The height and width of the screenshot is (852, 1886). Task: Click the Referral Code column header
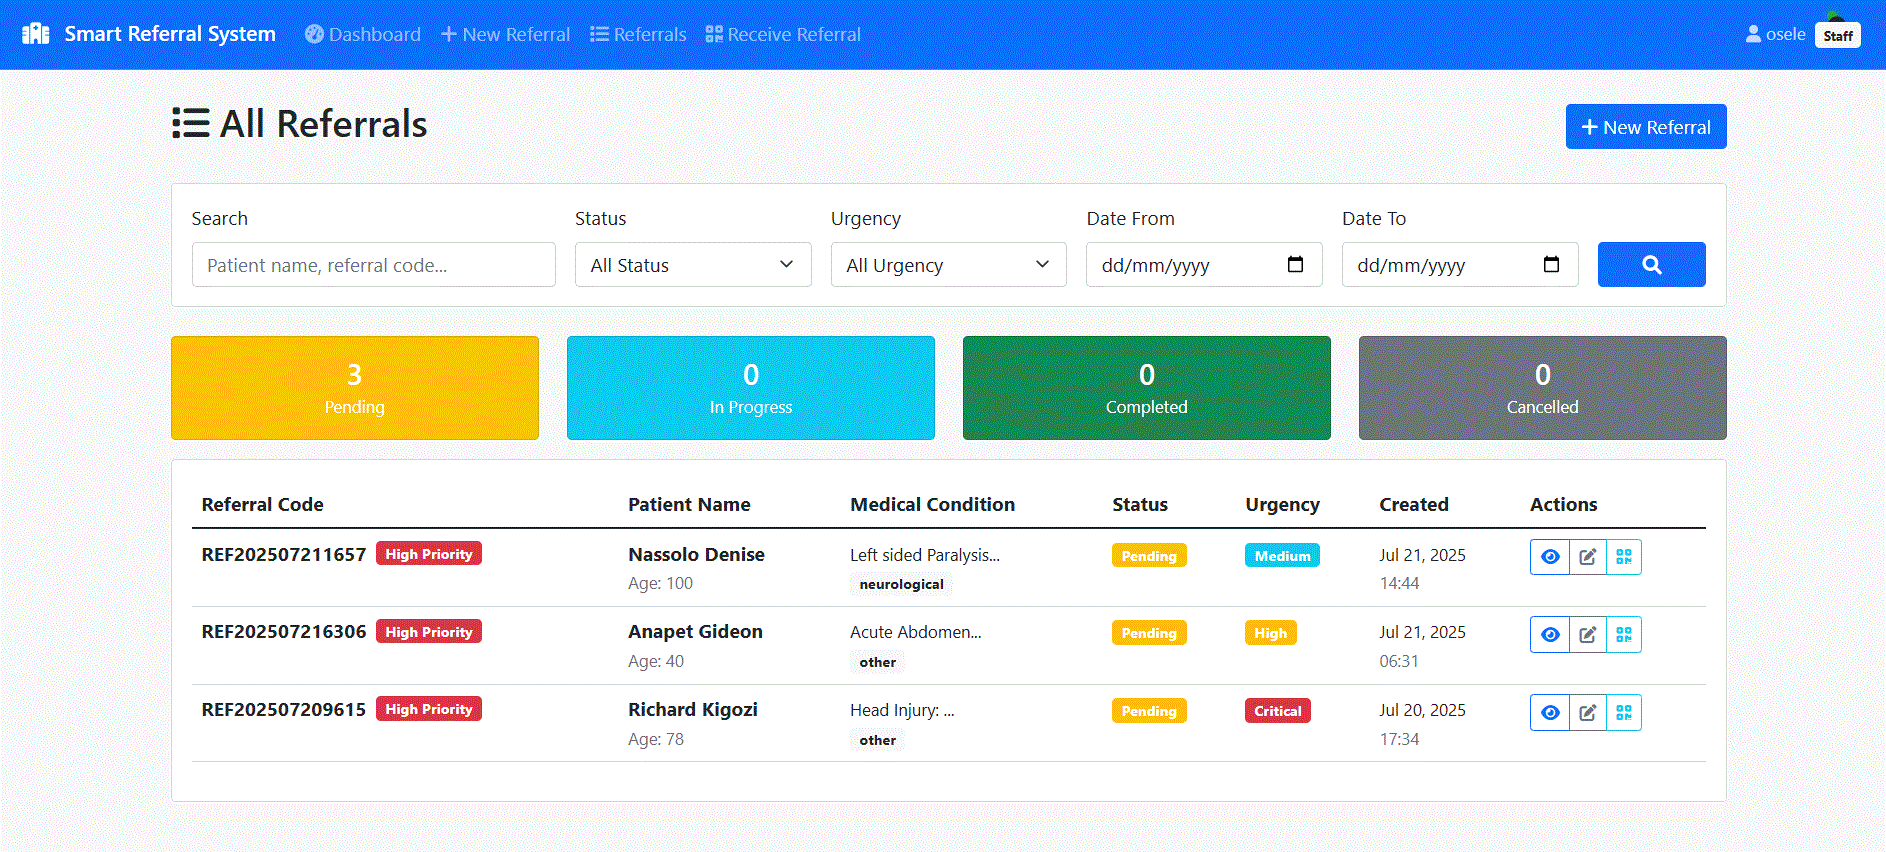pos(262,505)
